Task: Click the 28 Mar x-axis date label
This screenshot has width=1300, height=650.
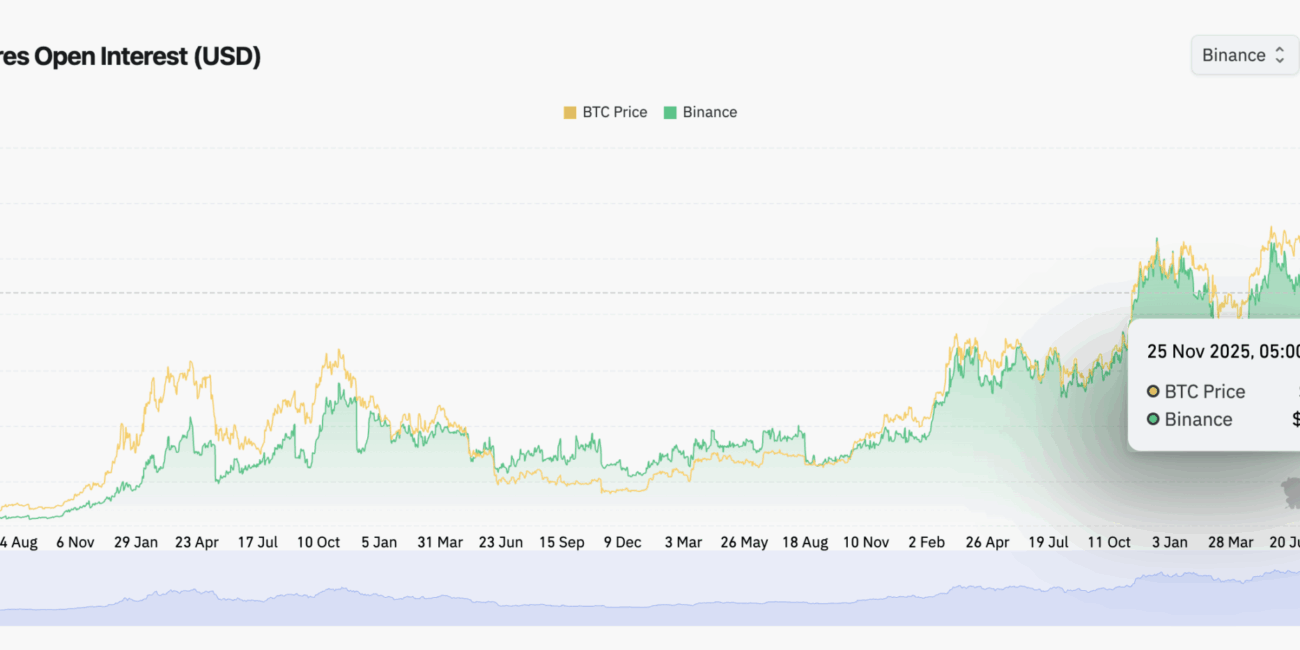Action: point(1230,542)
